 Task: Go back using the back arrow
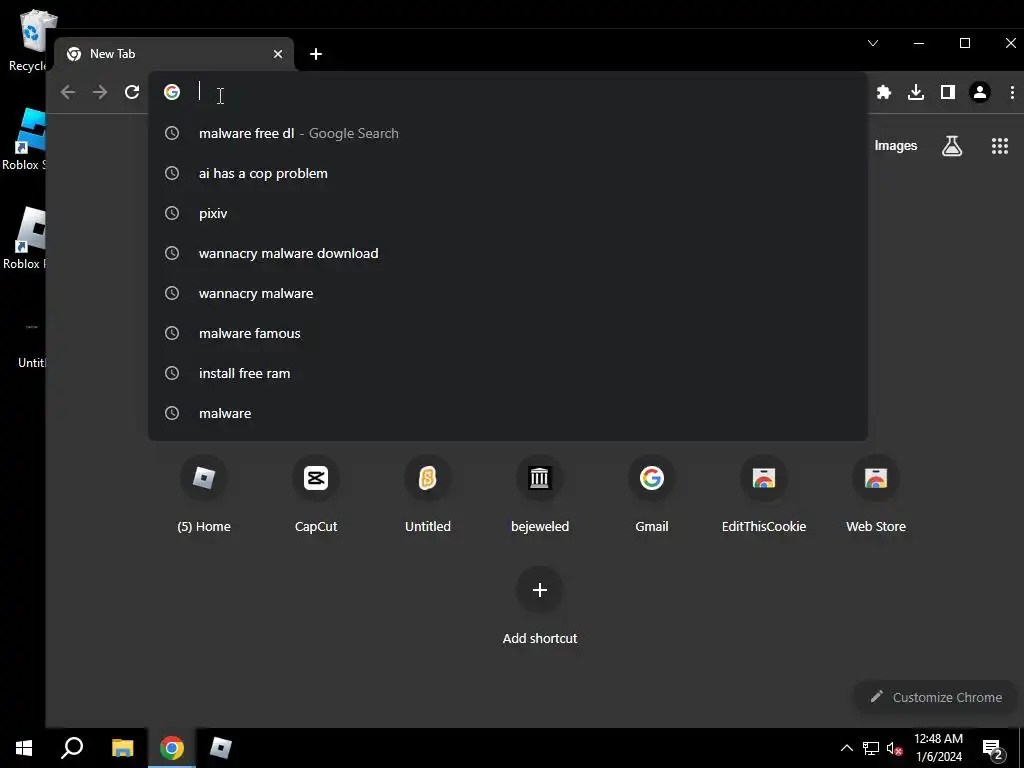pos(68,92)
